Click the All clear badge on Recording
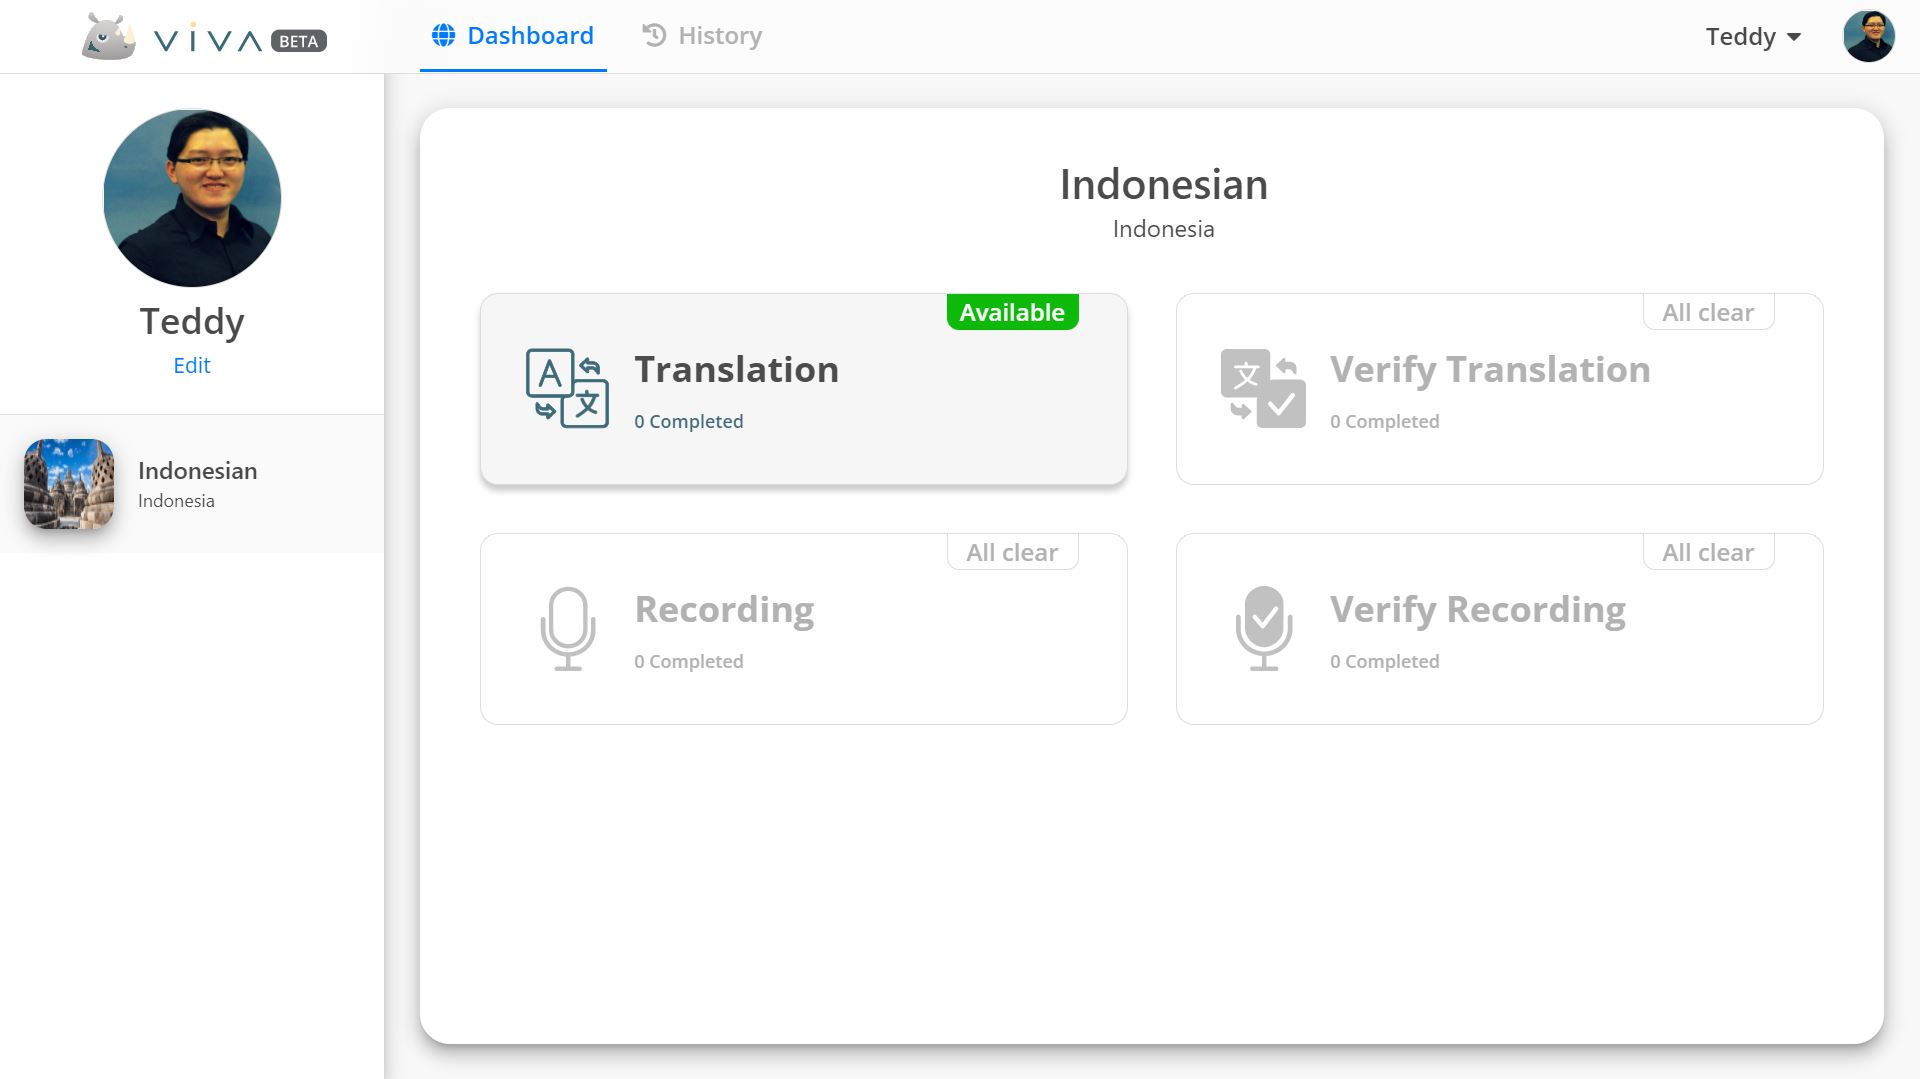The width and height of the screenshot is (1920, 1079). tap(1013, 552)
